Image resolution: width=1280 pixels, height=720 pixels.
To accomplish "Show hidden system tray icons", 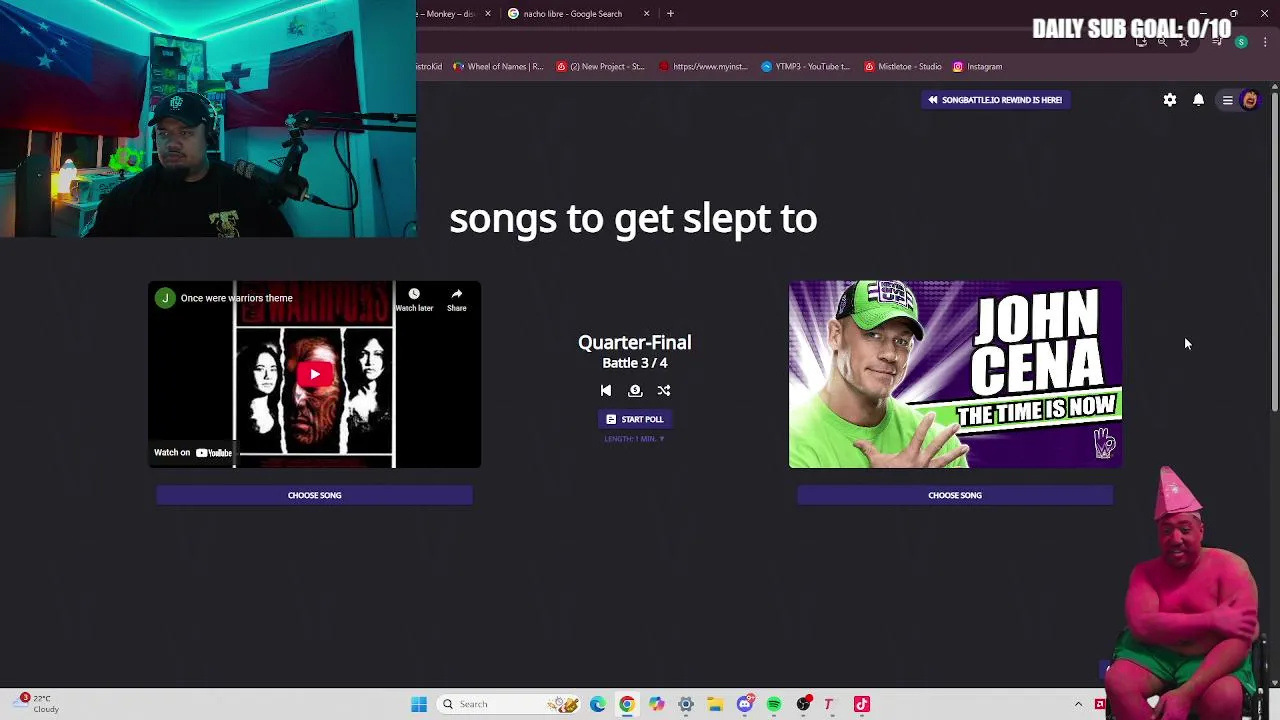I will [1078, 704].
